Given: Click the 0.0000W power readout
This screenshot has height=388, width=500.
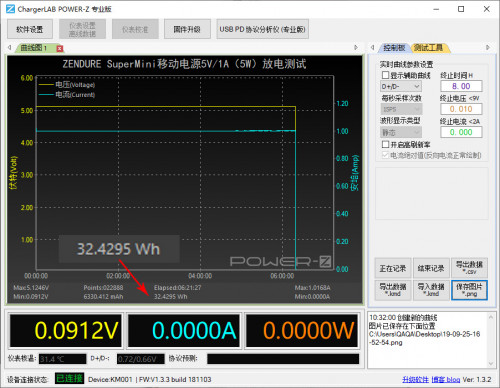Looking at the screenshot, I should coord(302,330).
